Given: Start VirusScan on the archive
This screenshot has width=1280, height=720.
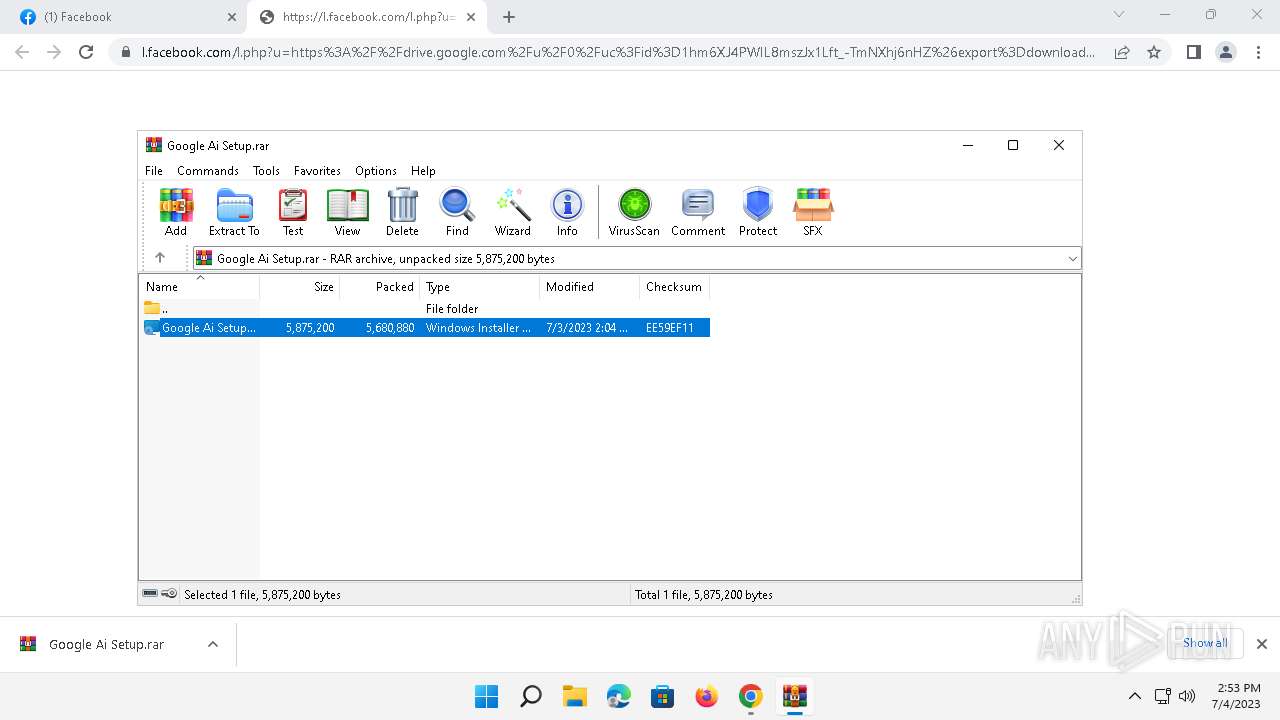Looking at the screenshot, I should [634, 213].
